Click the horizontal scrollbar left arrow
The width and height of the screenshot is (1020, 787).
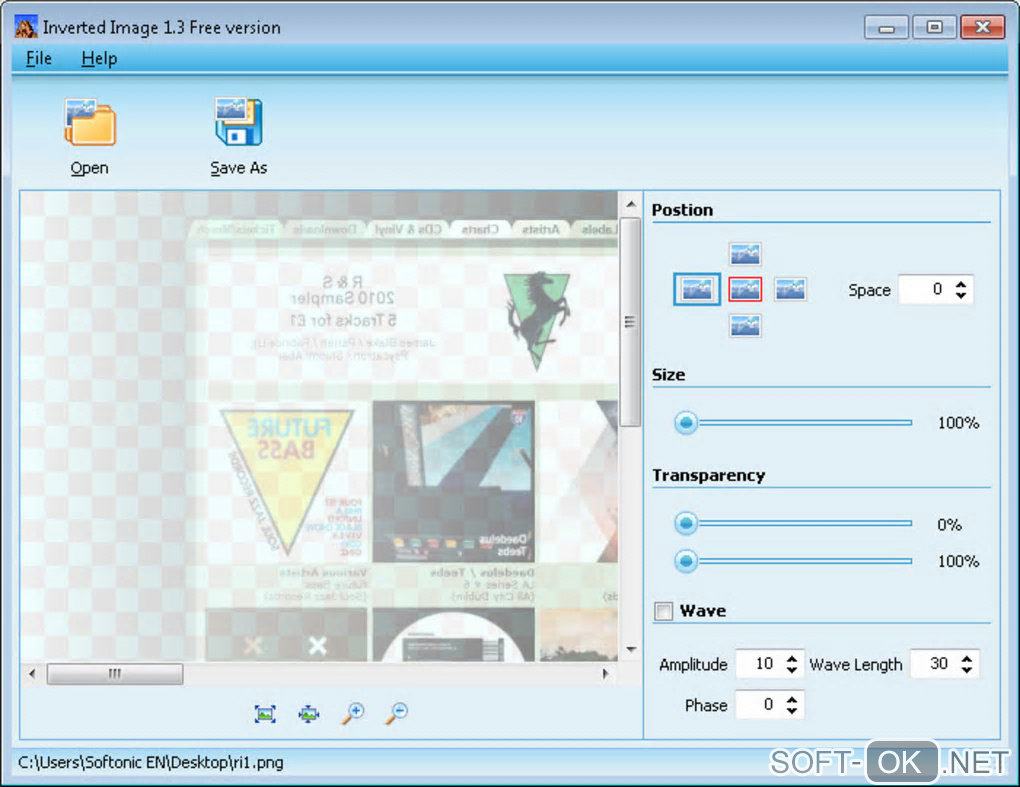click(32, 674)
